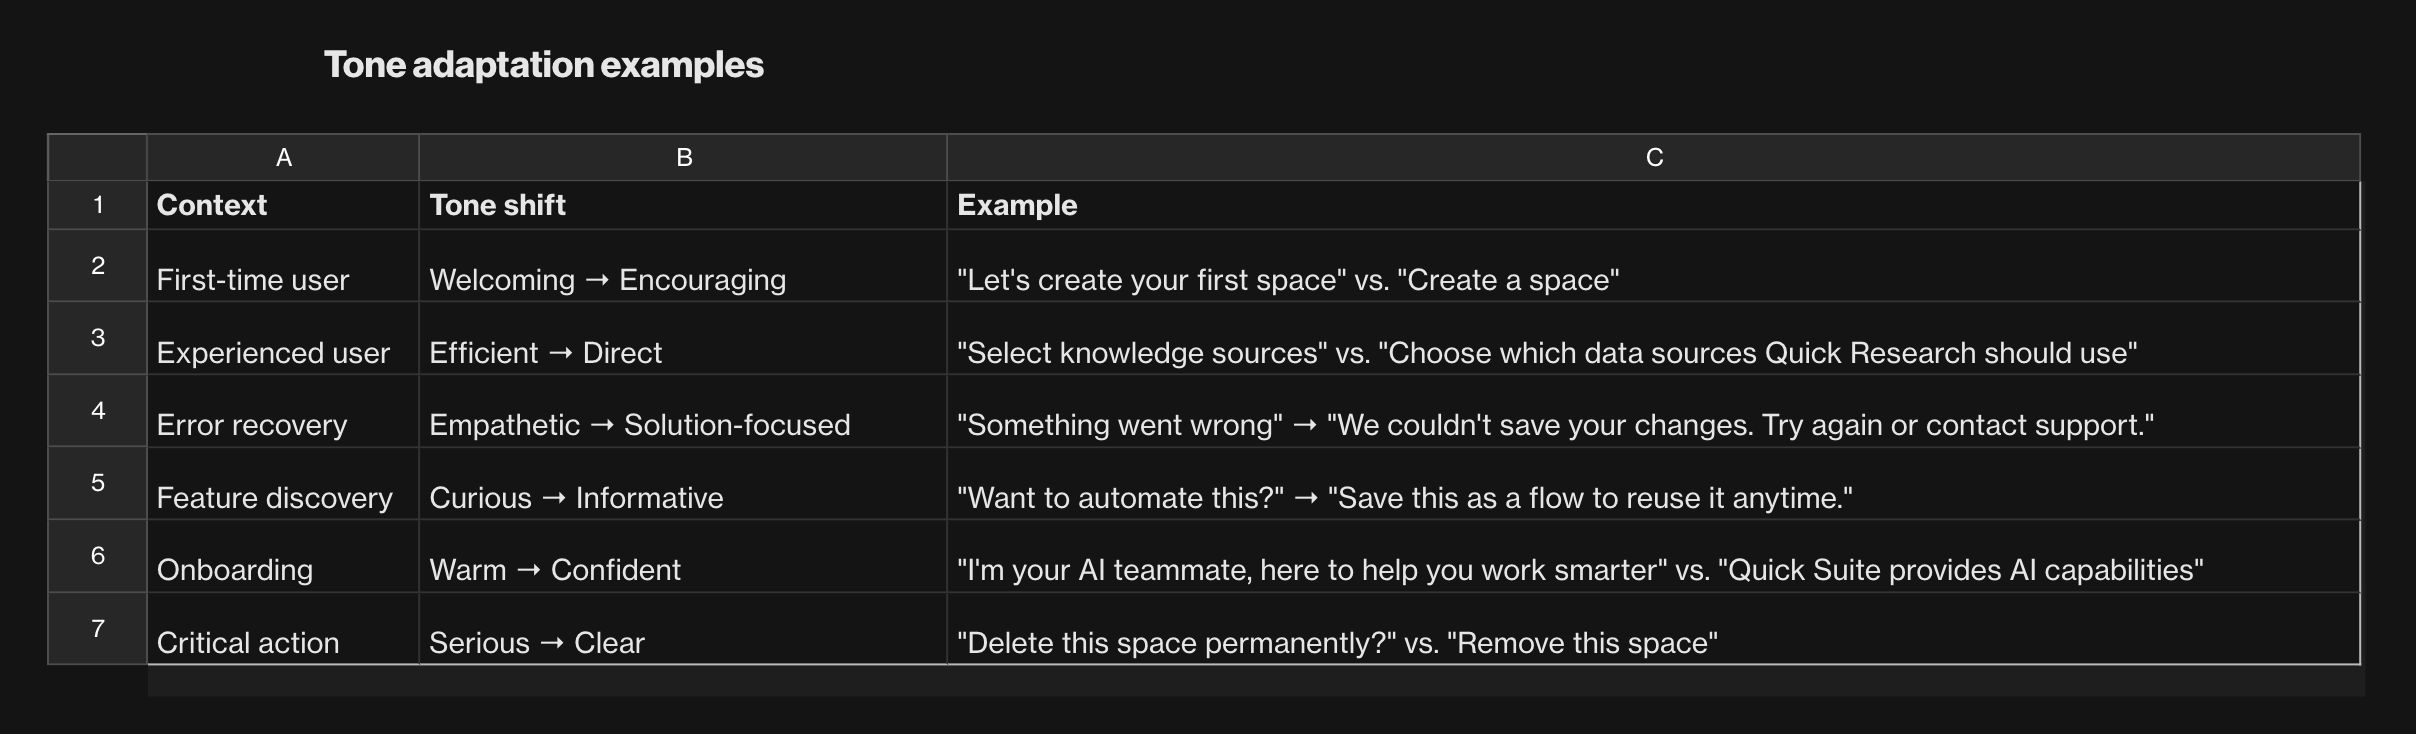2416x734 pixels.
Task: Click the horizontal scrollbar below the table
Action: 1255,681
